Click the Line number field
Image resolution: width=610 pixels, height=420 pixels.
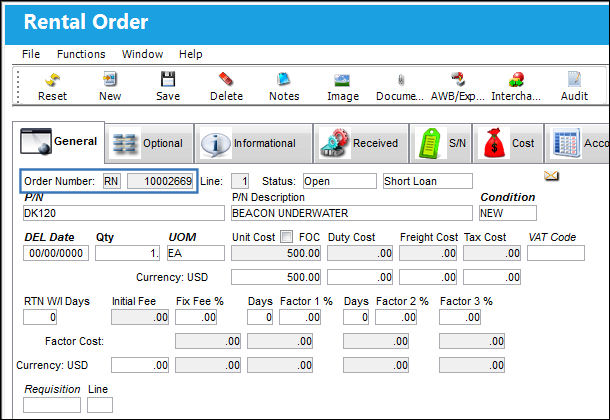click(x=240, y=181)
